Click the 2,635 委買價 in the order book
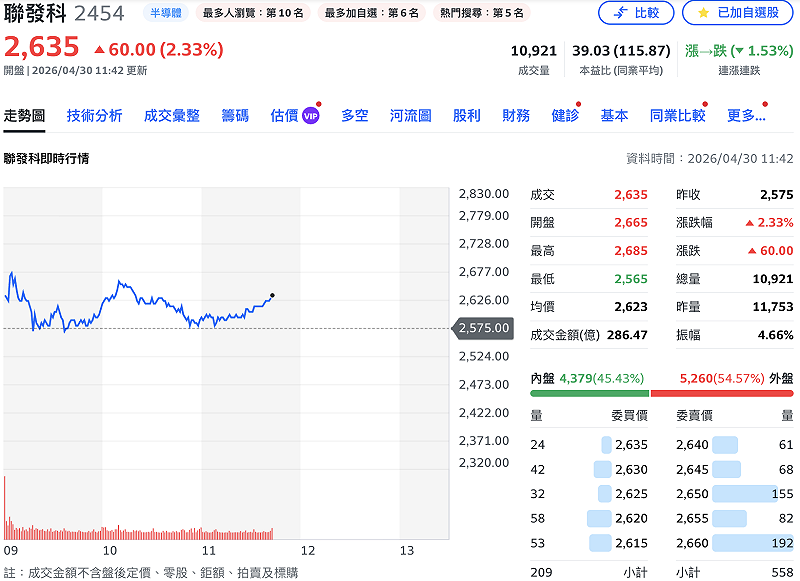This screenshot has width=800, height=581. (635, 443)
